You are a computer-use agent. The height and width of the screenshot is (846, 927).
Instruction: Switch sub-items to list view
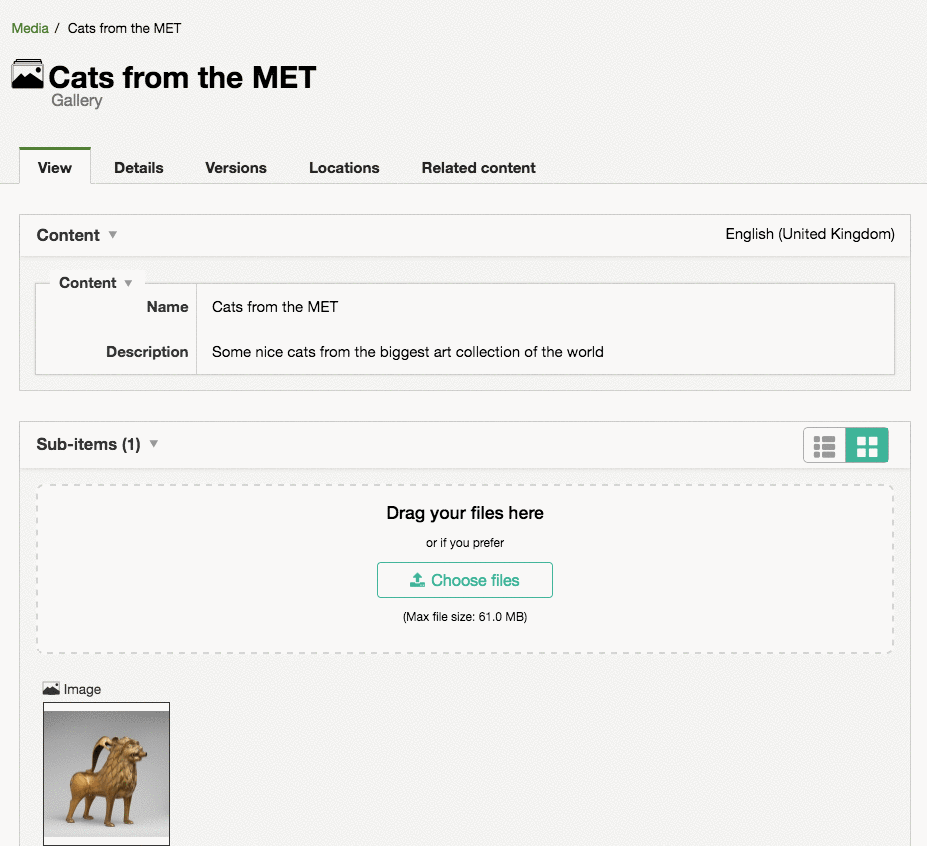825,446
